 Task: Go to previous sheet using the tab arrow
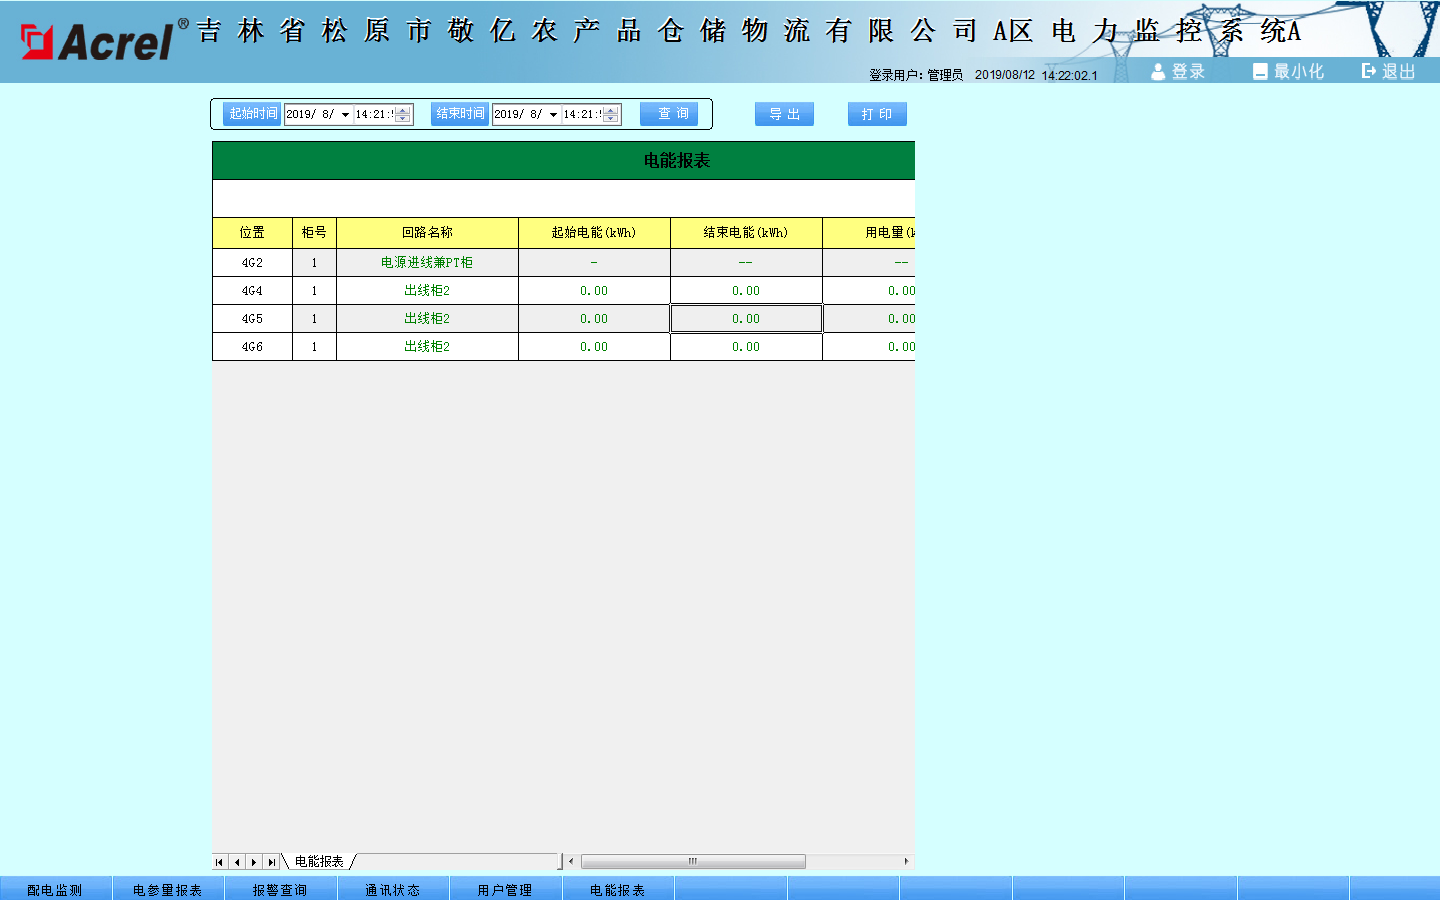pyautogui.click(x=237, y=862)
